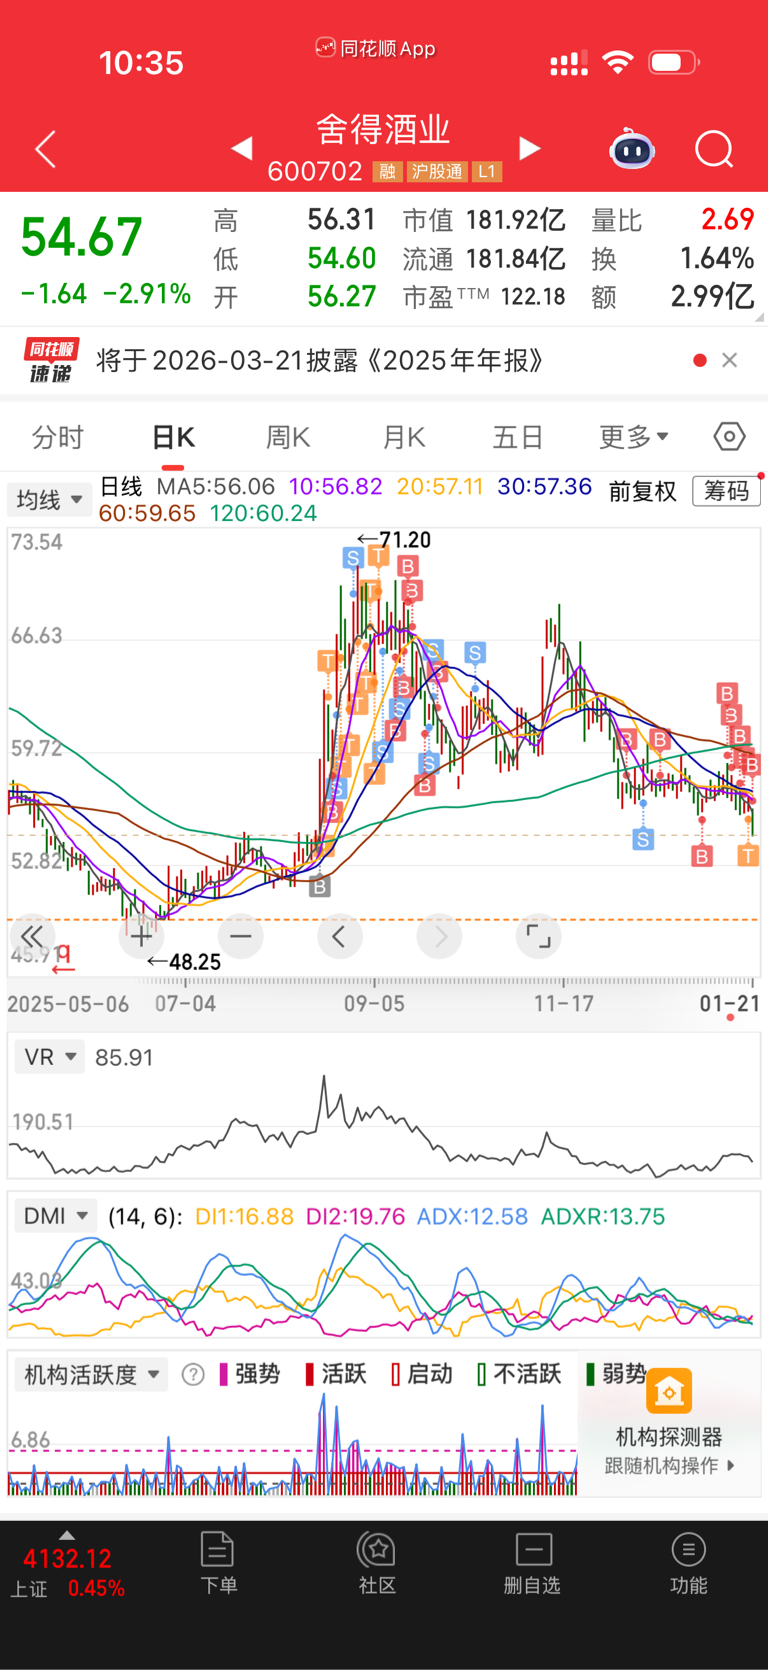The height and width of the screenshot is (1670, 768).
Task: Switch to 月K tab
Action: (404, 438)
